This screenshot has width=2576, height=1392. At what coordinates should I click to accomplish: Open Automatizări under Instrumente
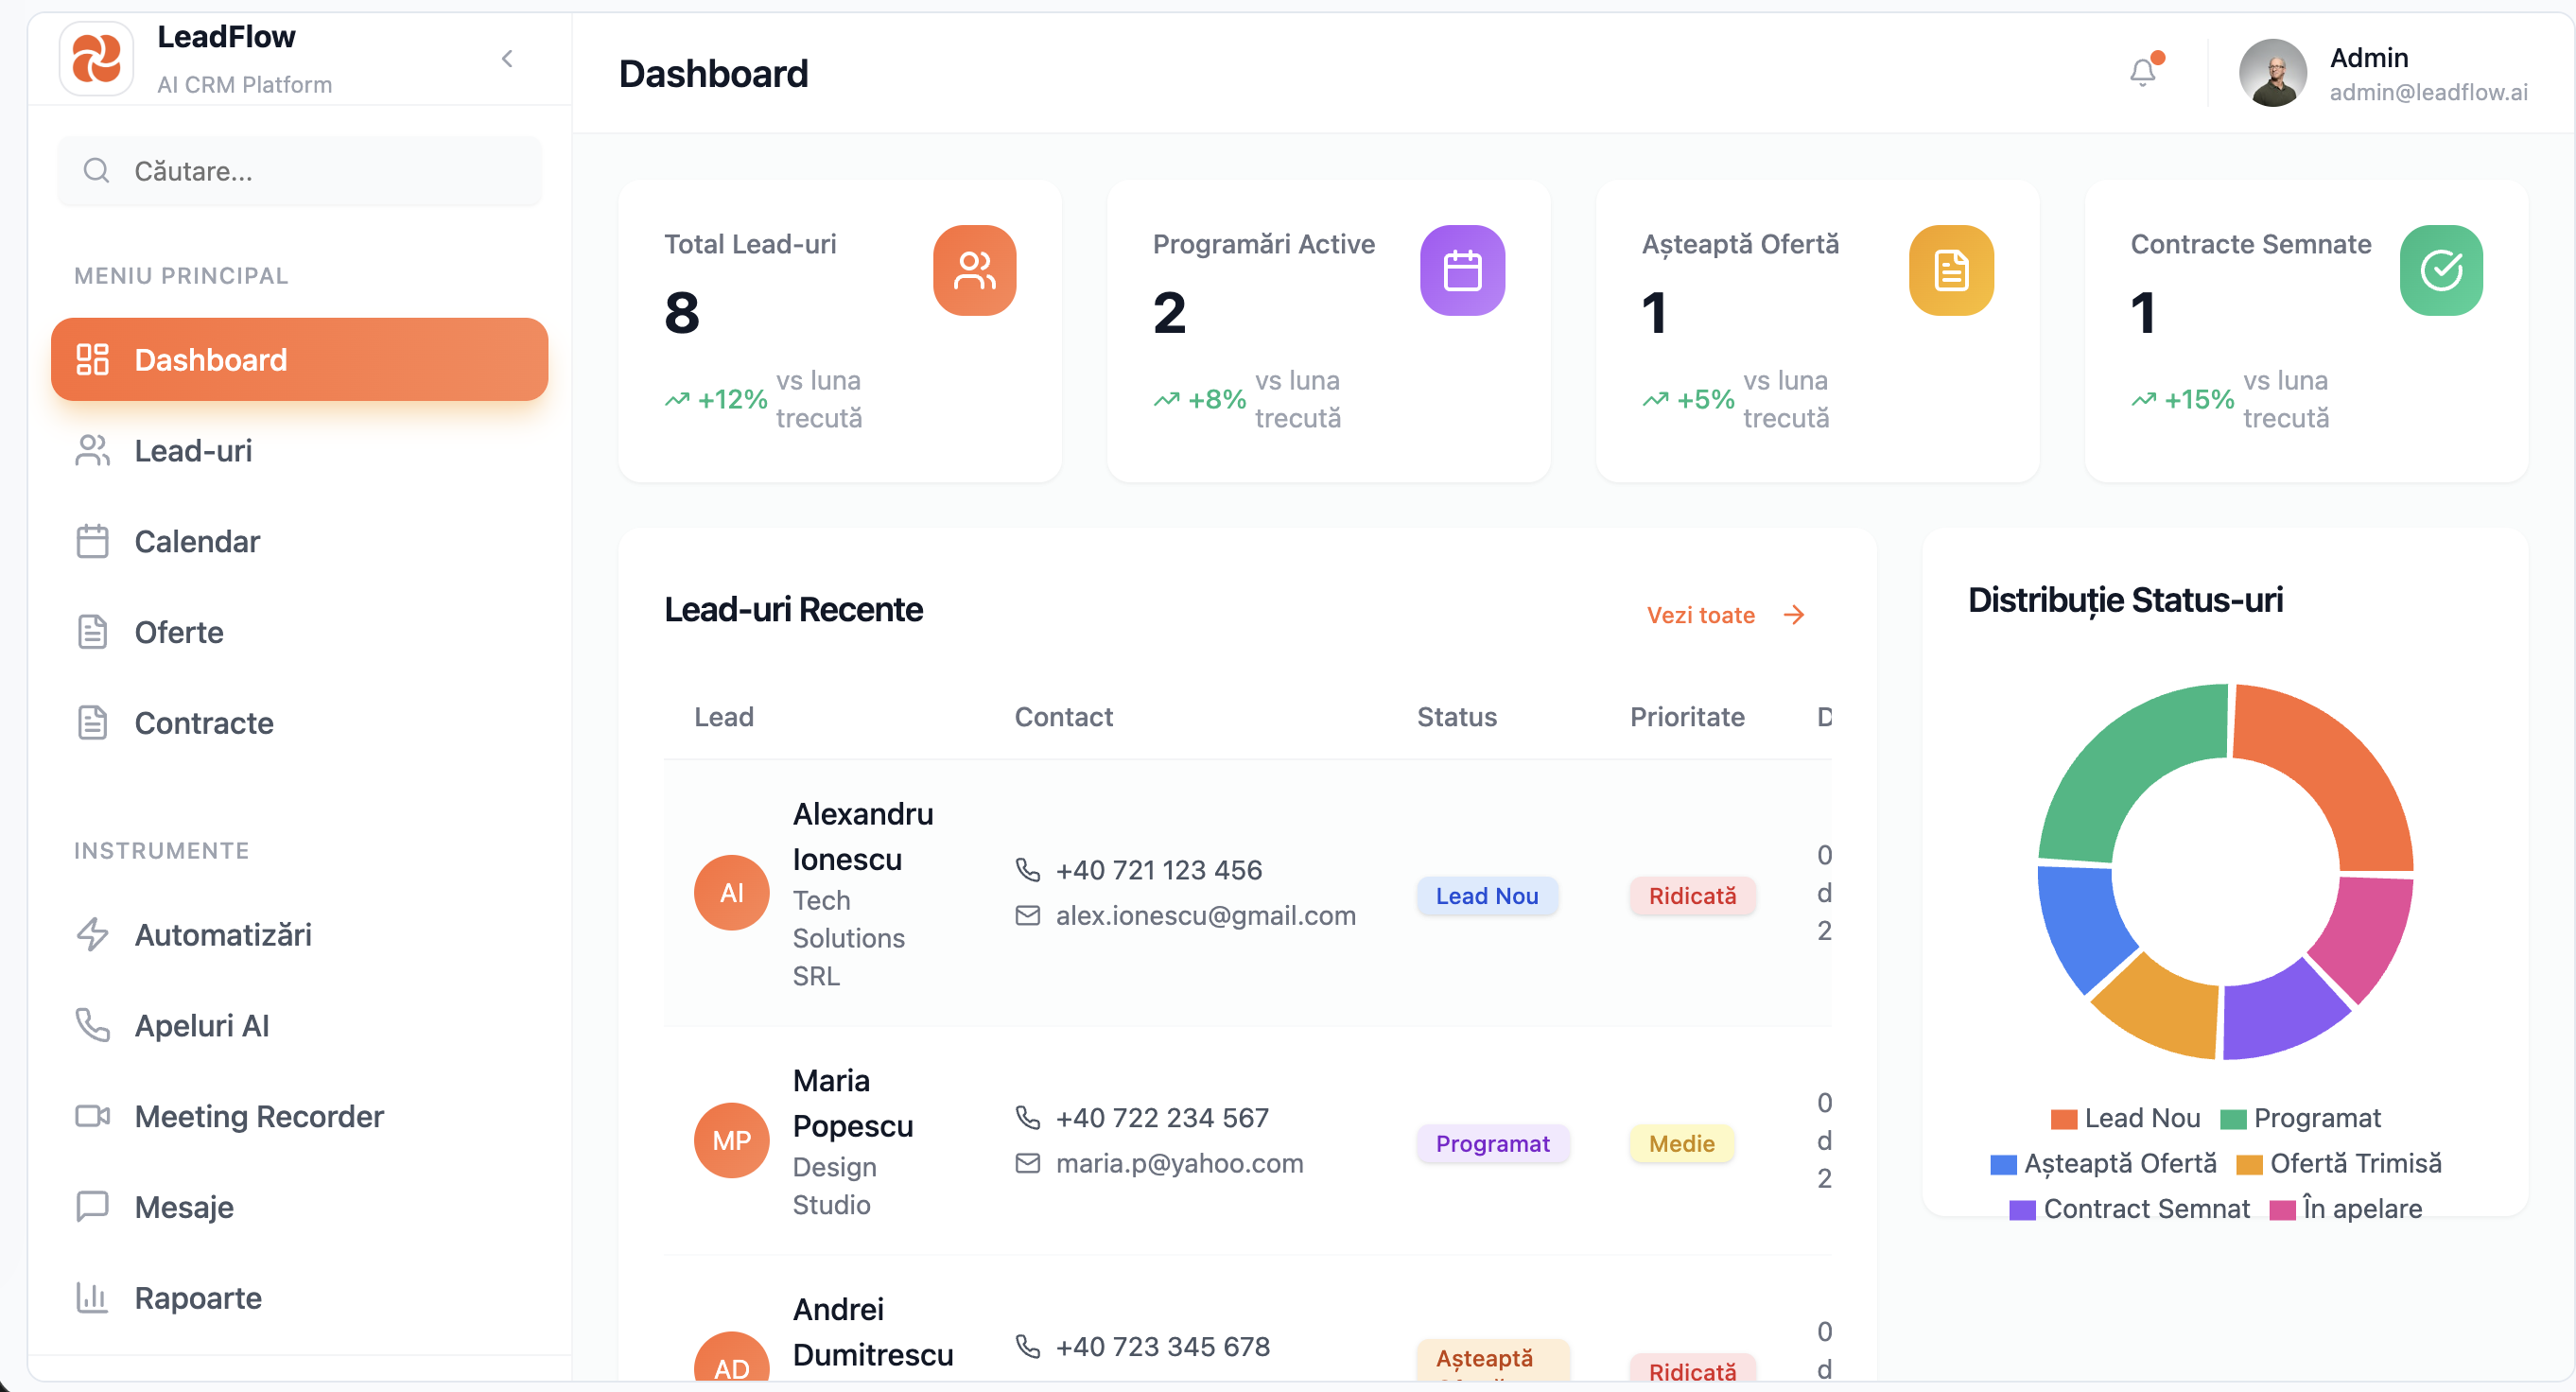click(x=222, y=934)
